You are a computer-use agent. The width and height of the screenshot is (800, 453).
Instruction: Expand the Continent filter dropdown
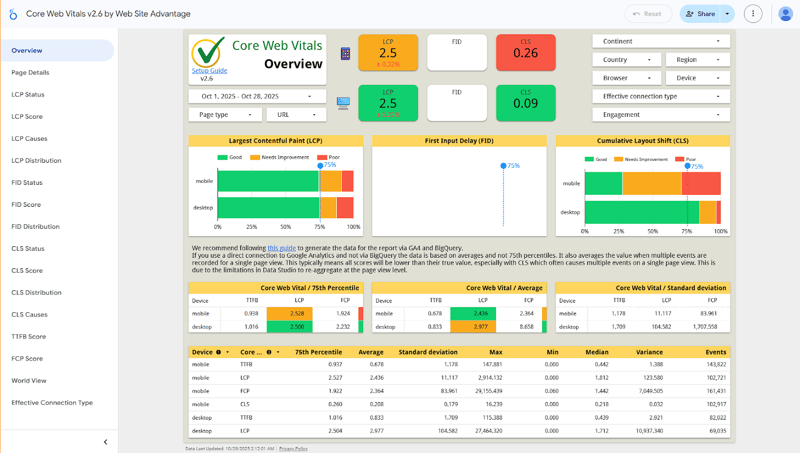click(x=661, y=42)
